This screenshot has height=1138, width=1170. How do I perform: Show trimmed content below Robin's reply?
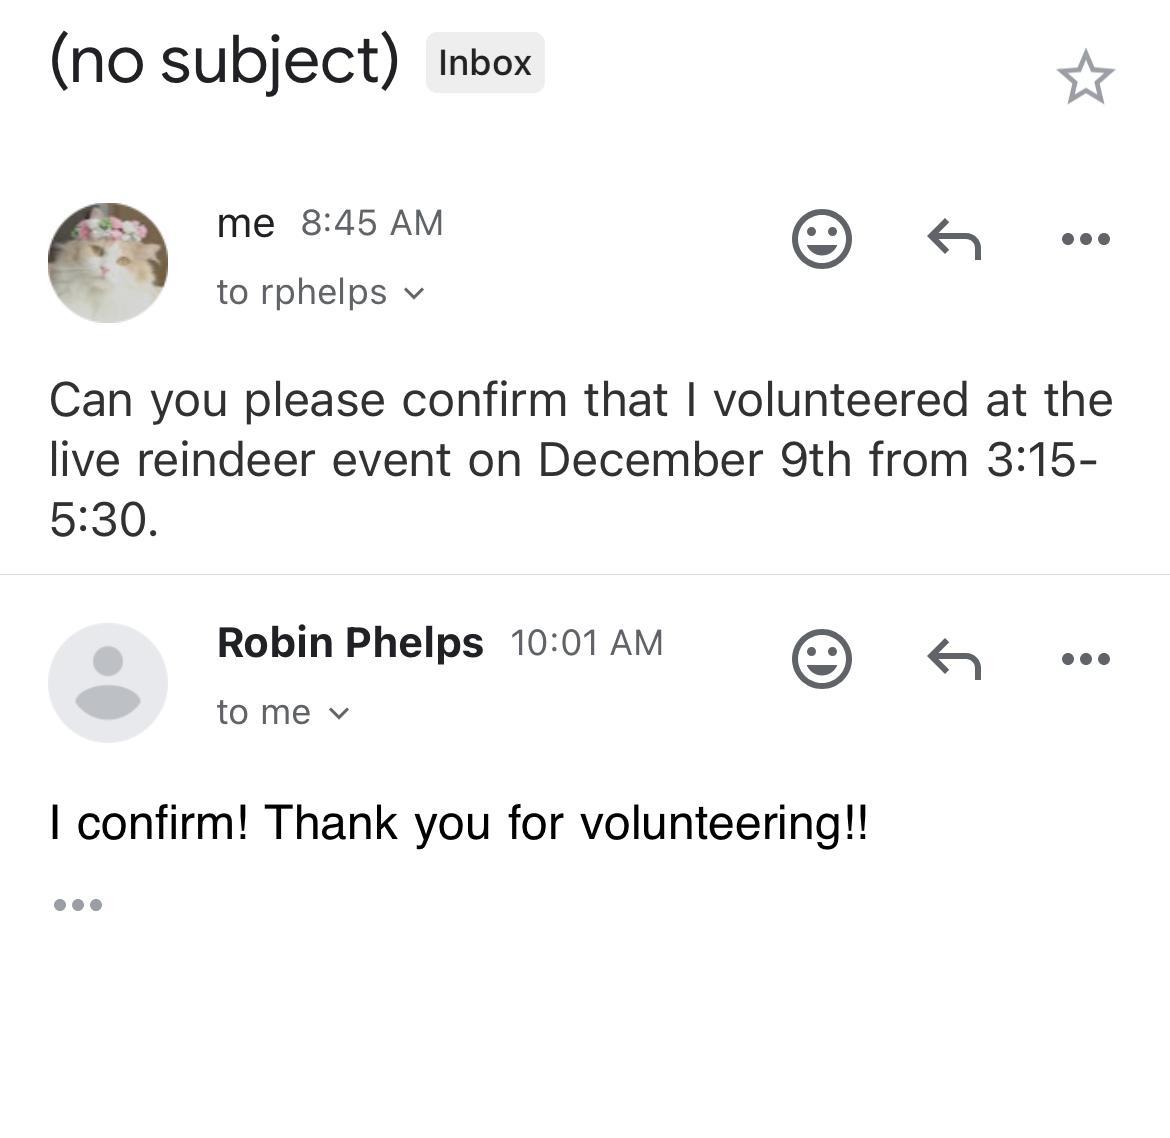click(77, 905)
